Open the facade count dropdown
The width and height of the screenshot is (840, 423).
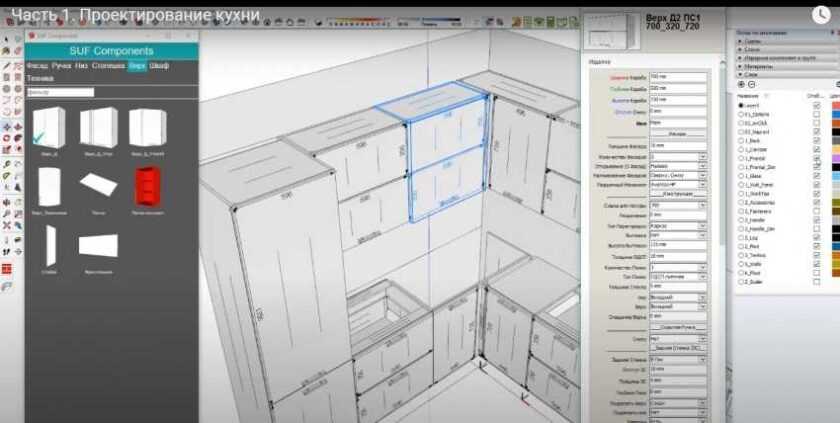click(679, 157)
